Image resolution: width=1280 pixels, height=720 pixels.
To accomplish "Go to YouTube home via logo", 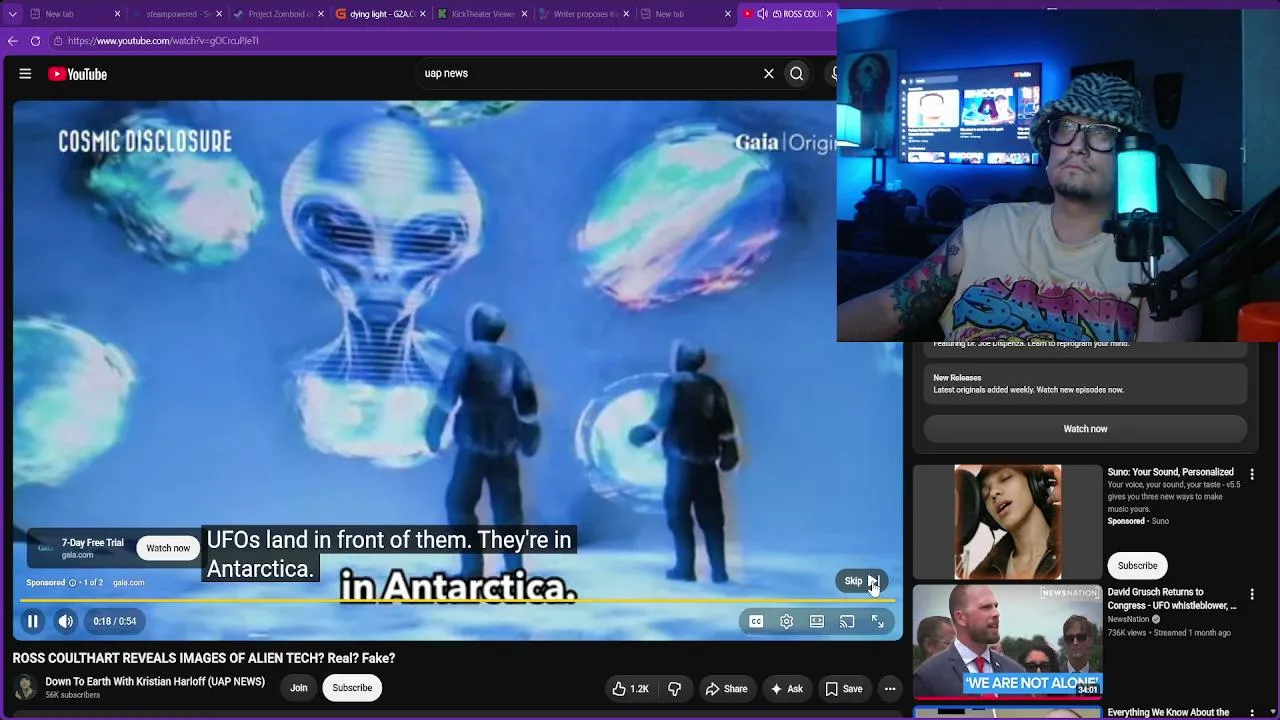I will [77, 74].
